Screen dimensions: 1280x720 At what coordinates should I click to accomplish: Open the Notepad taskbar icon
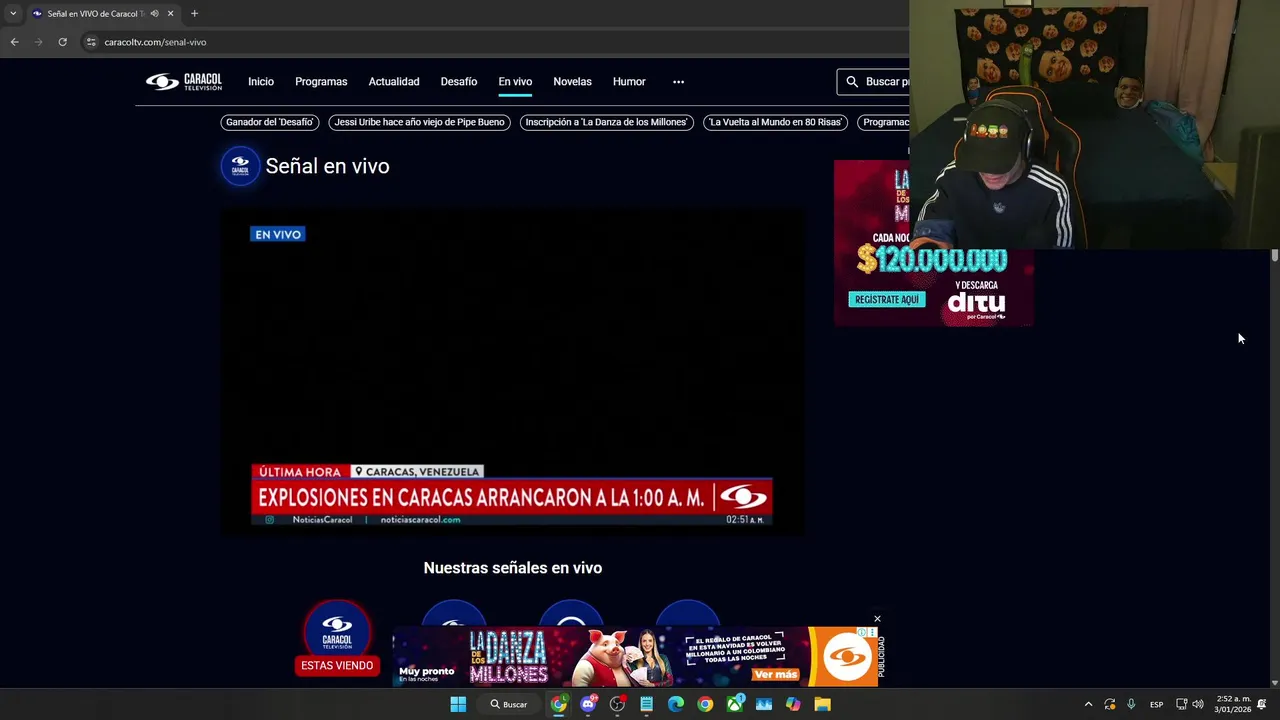pyautogui.click(x=647, y=704)
